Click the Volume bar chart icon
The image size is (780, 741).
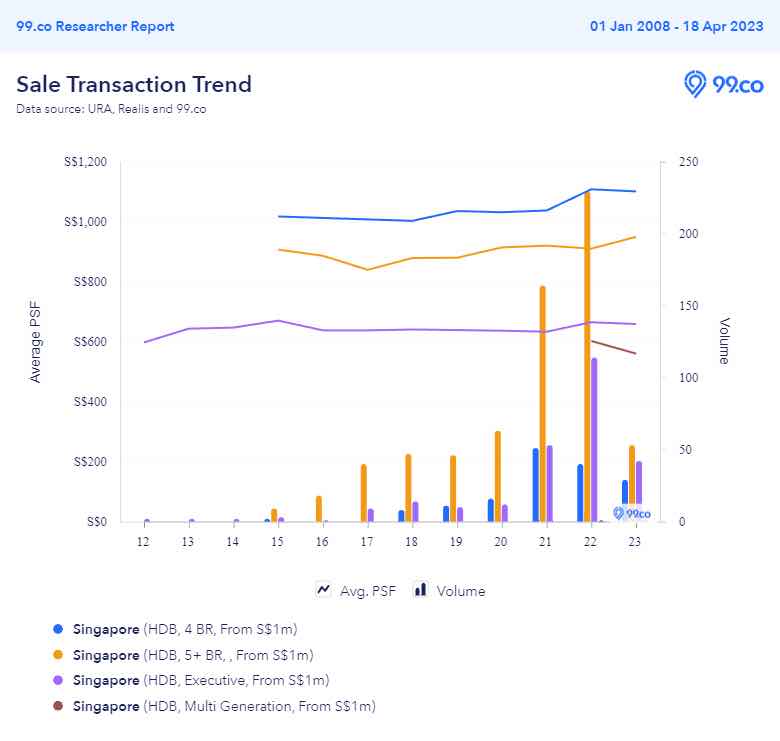tap(421, 590)
